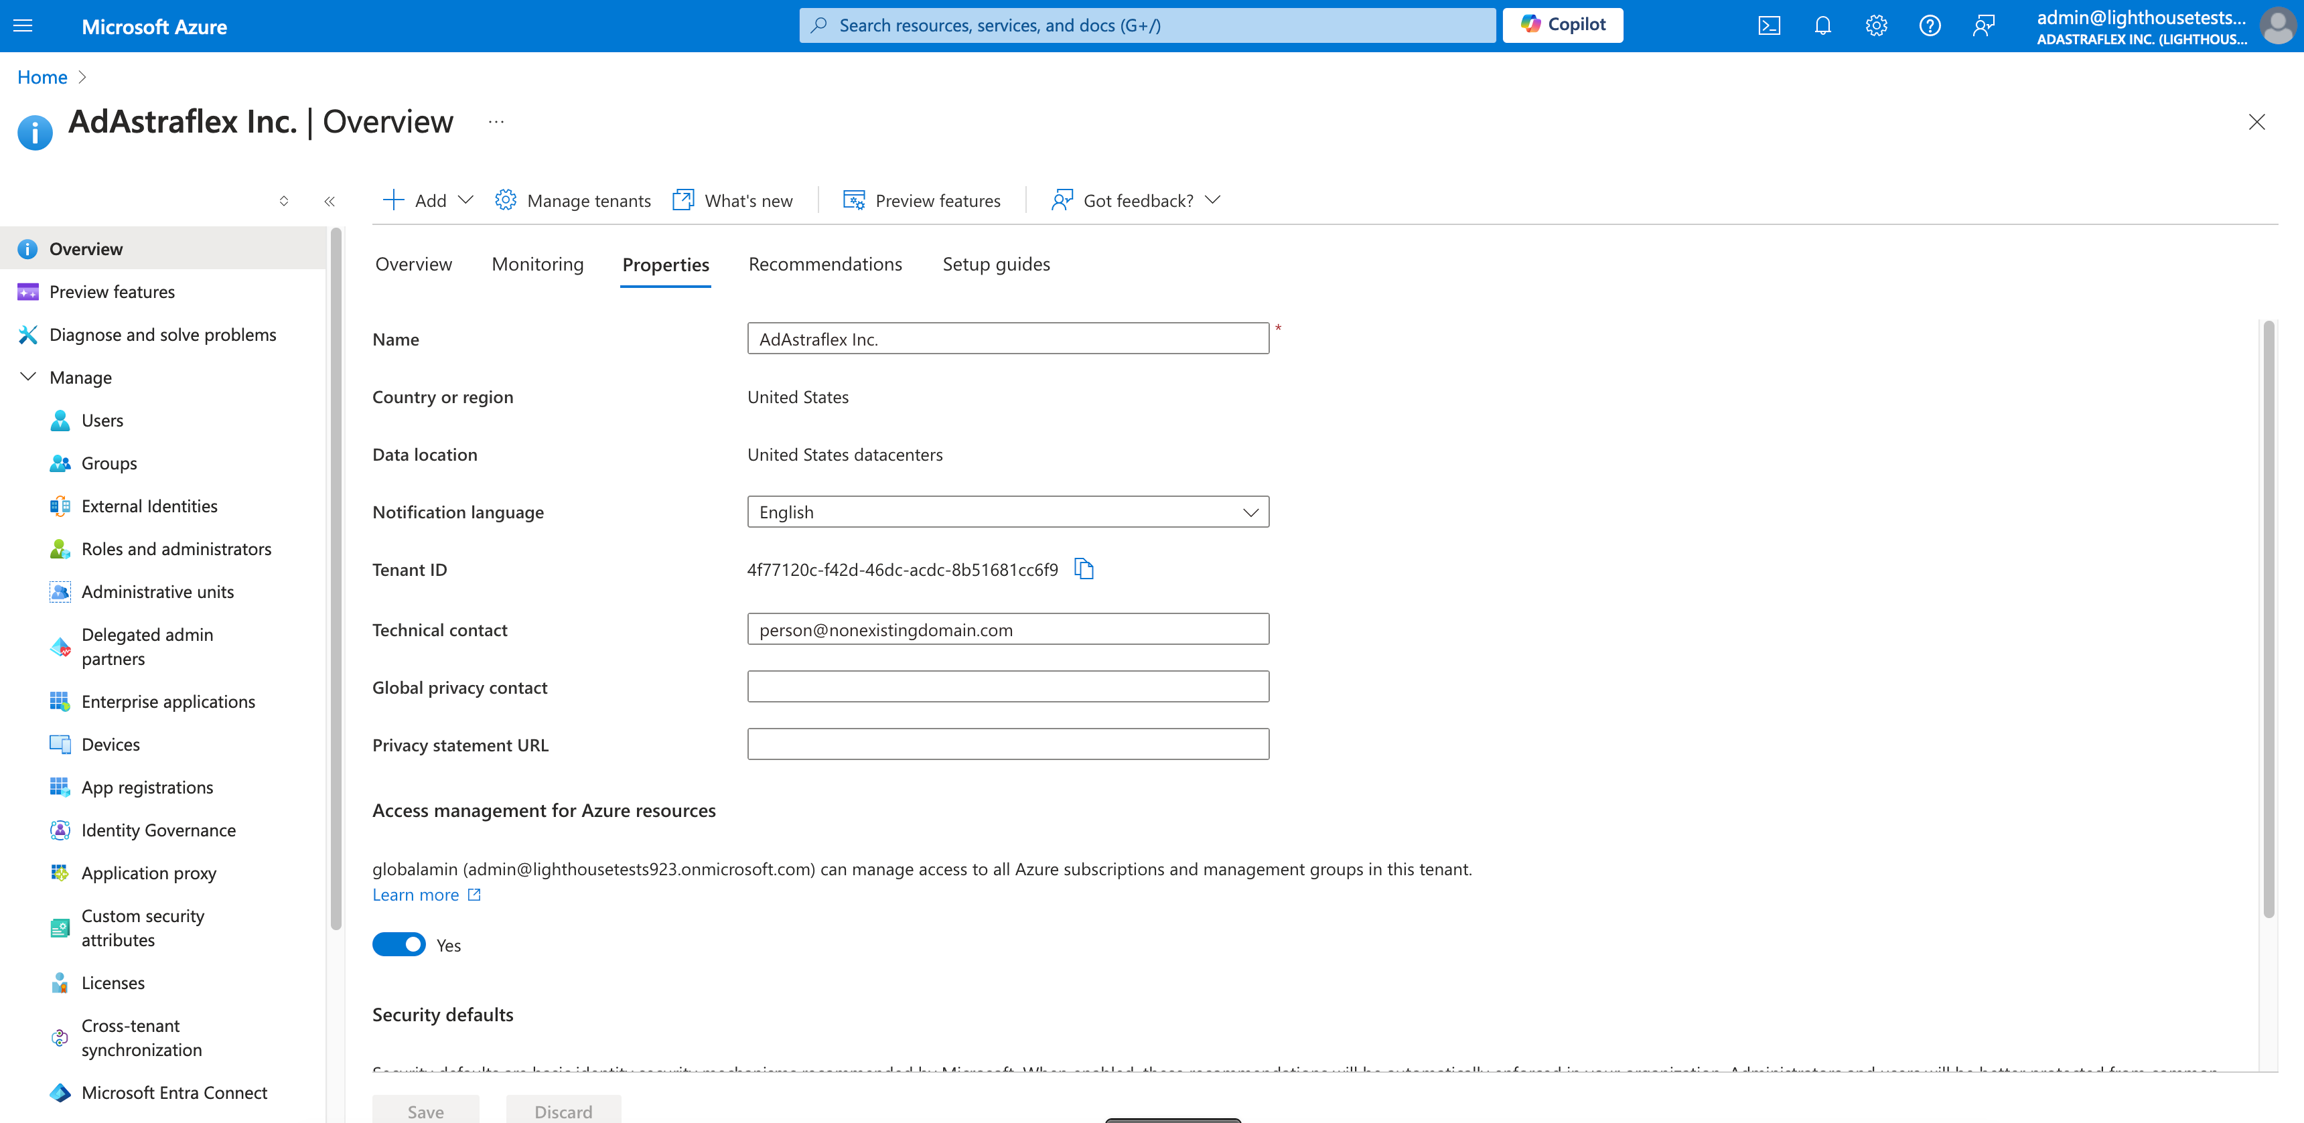Click the Global privacy contact field
This screenshot has height=1123, width=2304.
tap(1007, 687)
